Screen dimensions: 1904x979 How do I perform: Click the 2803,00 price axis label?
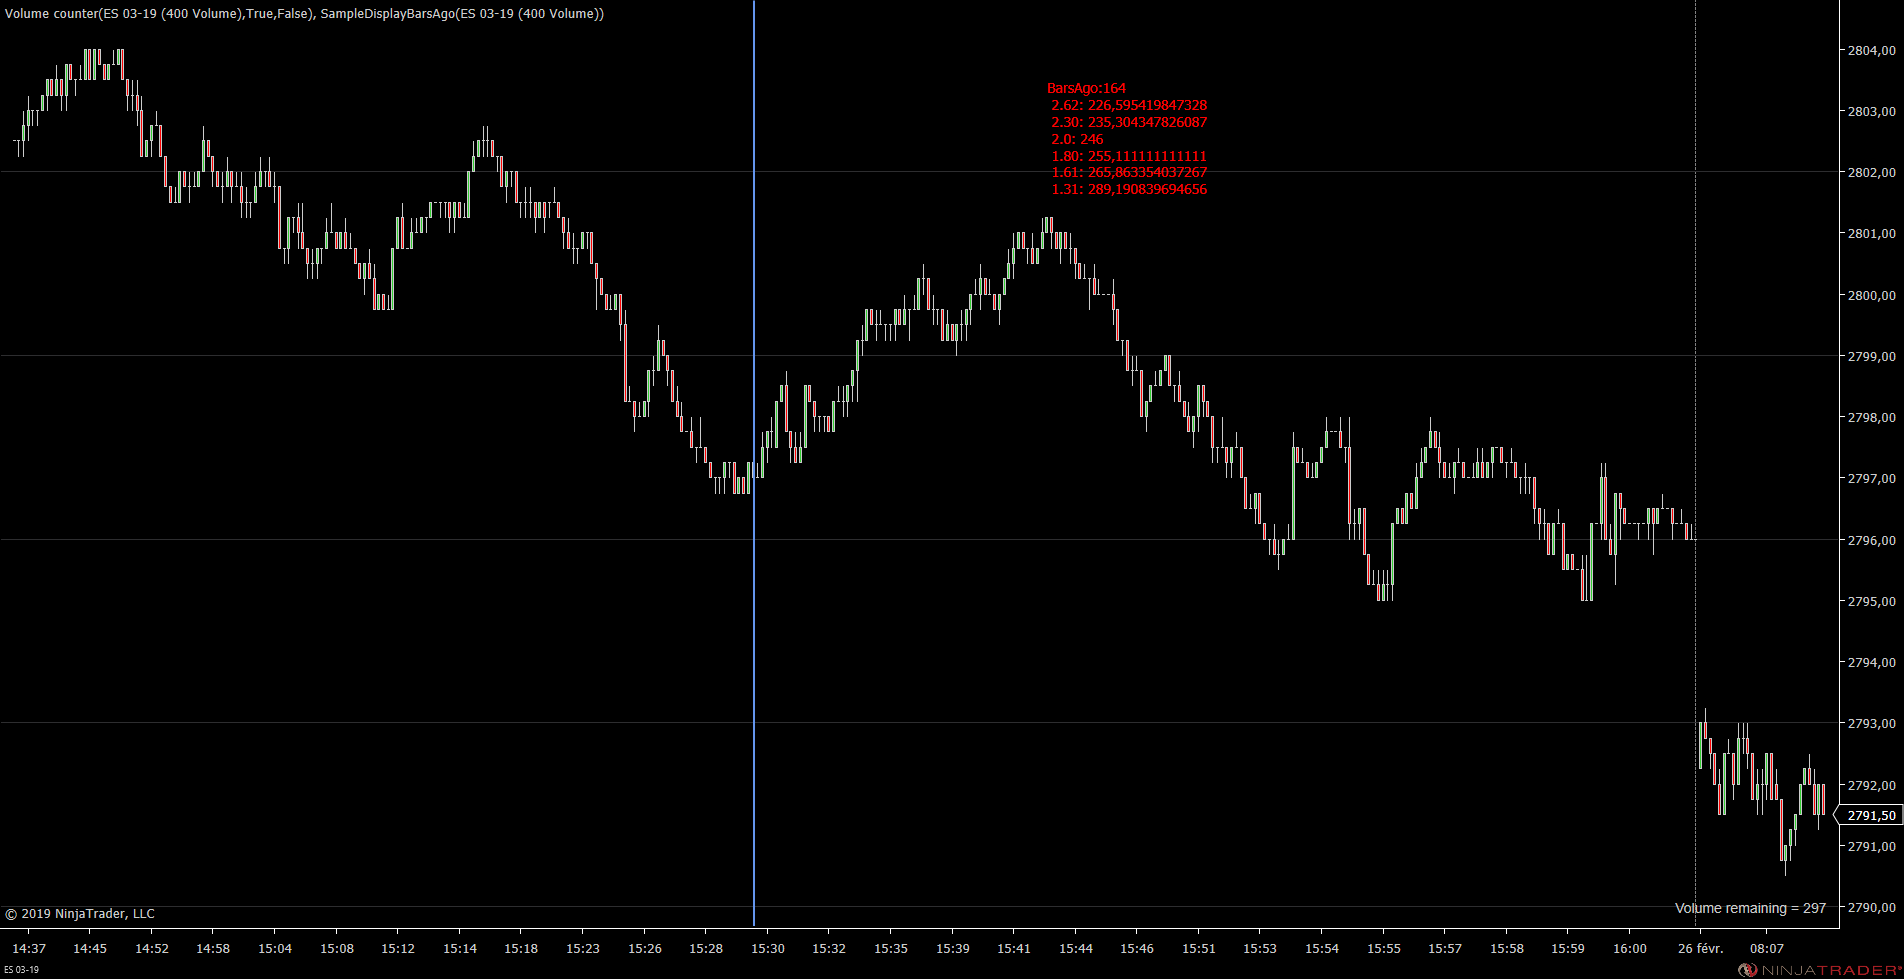pyautogui.click(x=1871, y=111)
